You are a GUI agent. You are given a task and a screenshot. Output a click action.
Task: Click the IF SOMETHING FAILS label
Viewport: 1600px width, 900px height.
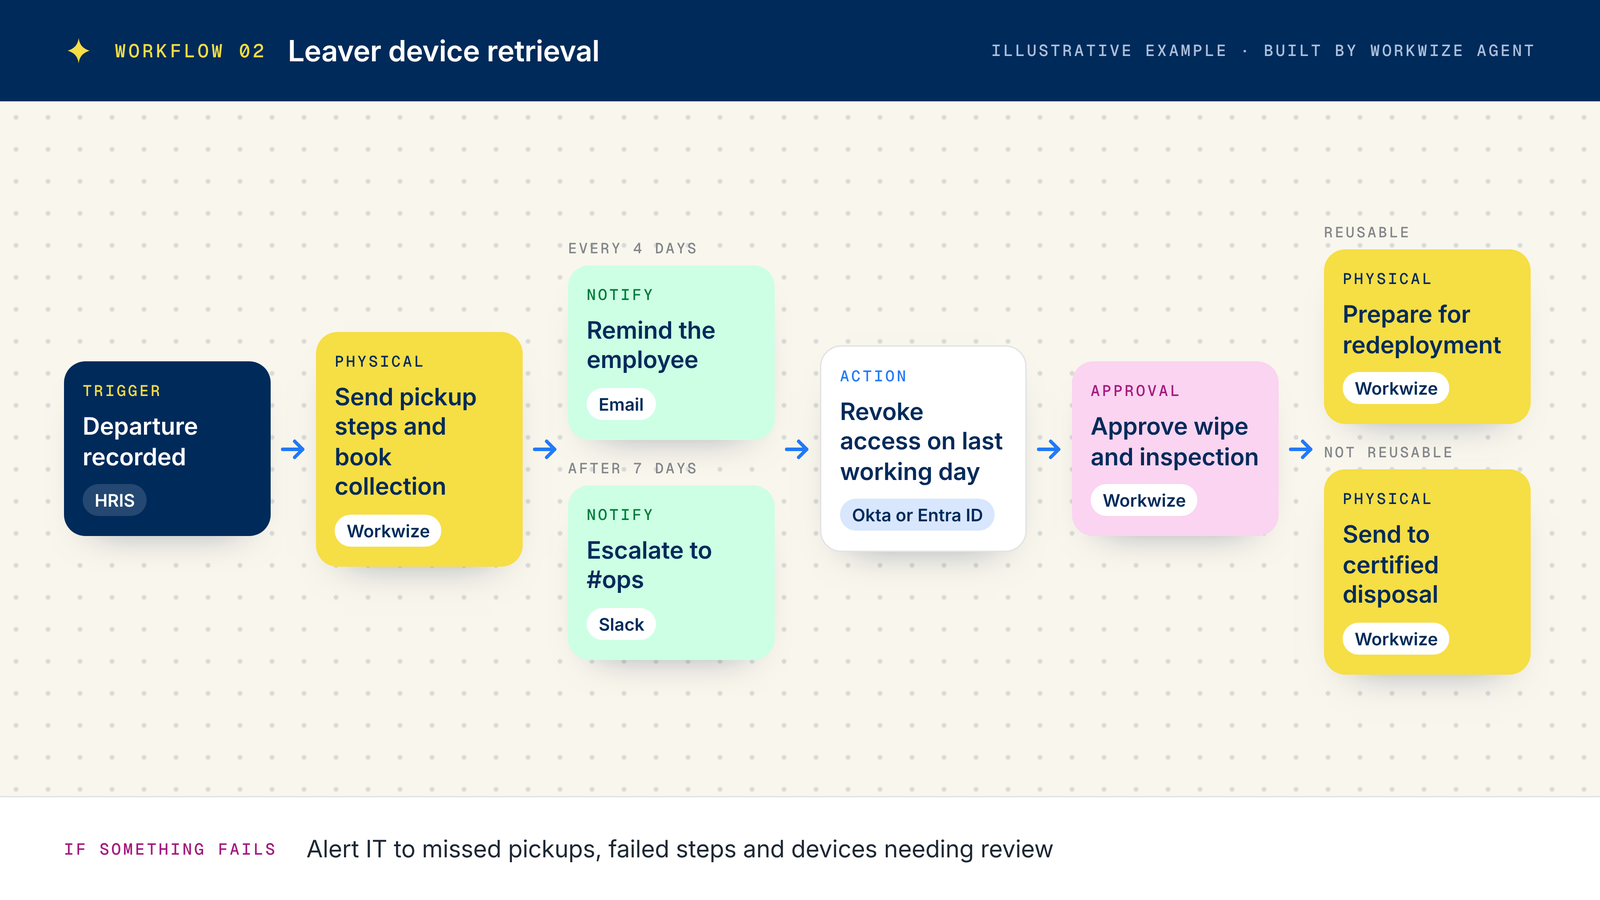point(170,849)
